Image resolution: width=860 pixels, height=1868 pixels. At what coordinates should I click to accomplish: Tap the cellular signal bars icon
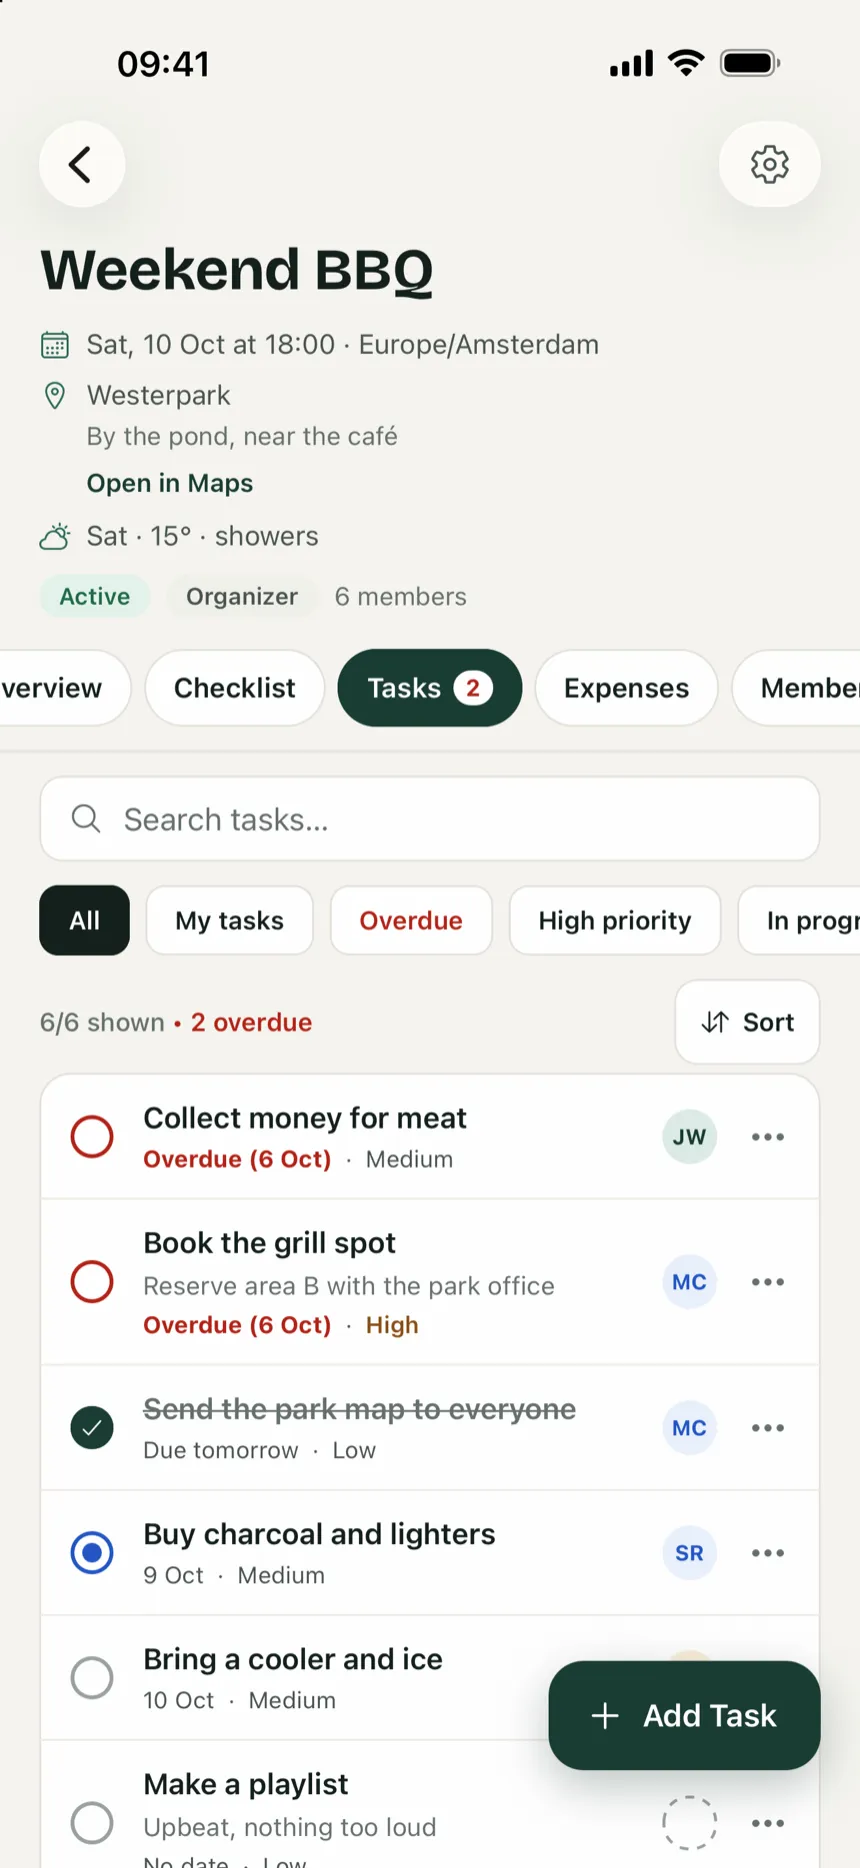click(x=631, y=63)
